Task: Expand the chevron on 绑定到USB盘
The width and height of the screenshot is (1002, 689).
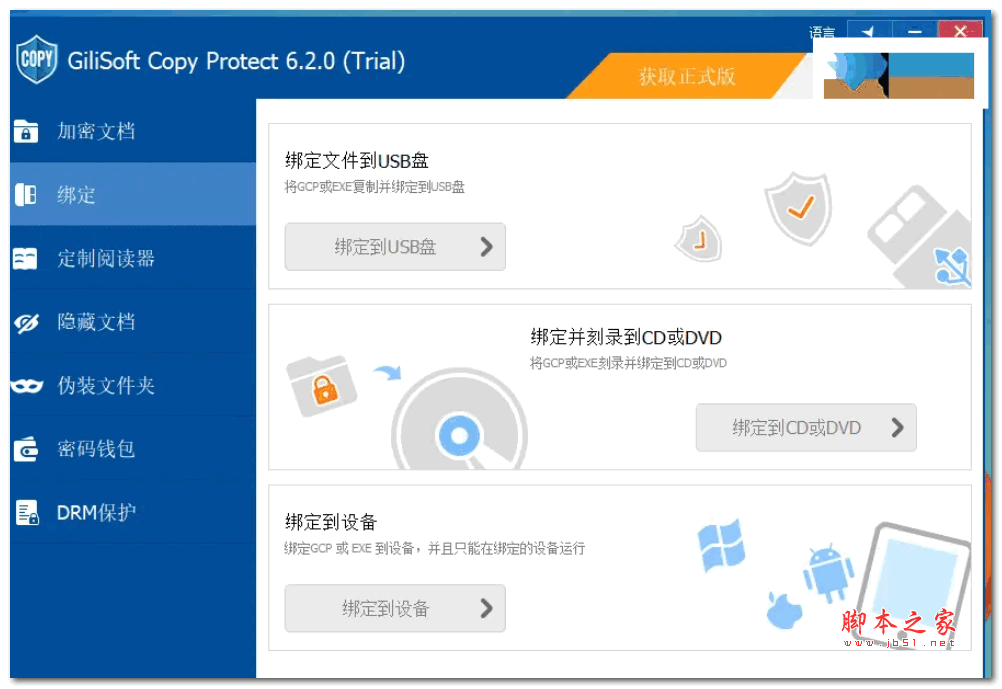Action: [x=486, y=247]
